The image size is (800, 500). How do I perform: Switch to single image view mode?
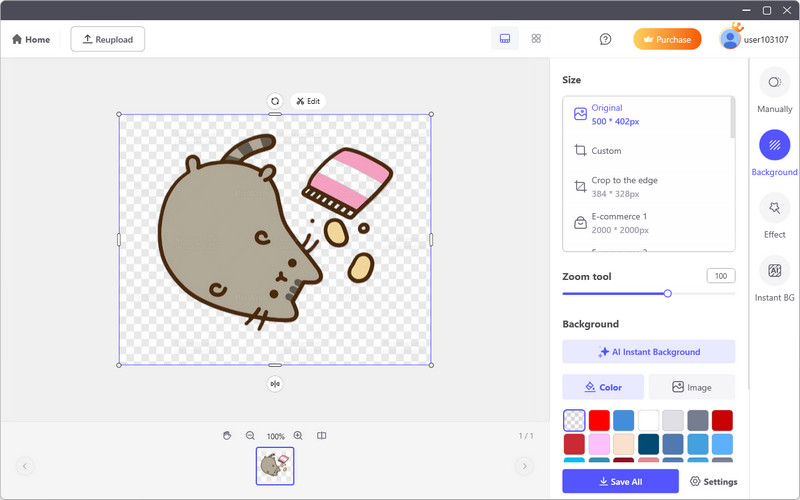click(505, 39)
